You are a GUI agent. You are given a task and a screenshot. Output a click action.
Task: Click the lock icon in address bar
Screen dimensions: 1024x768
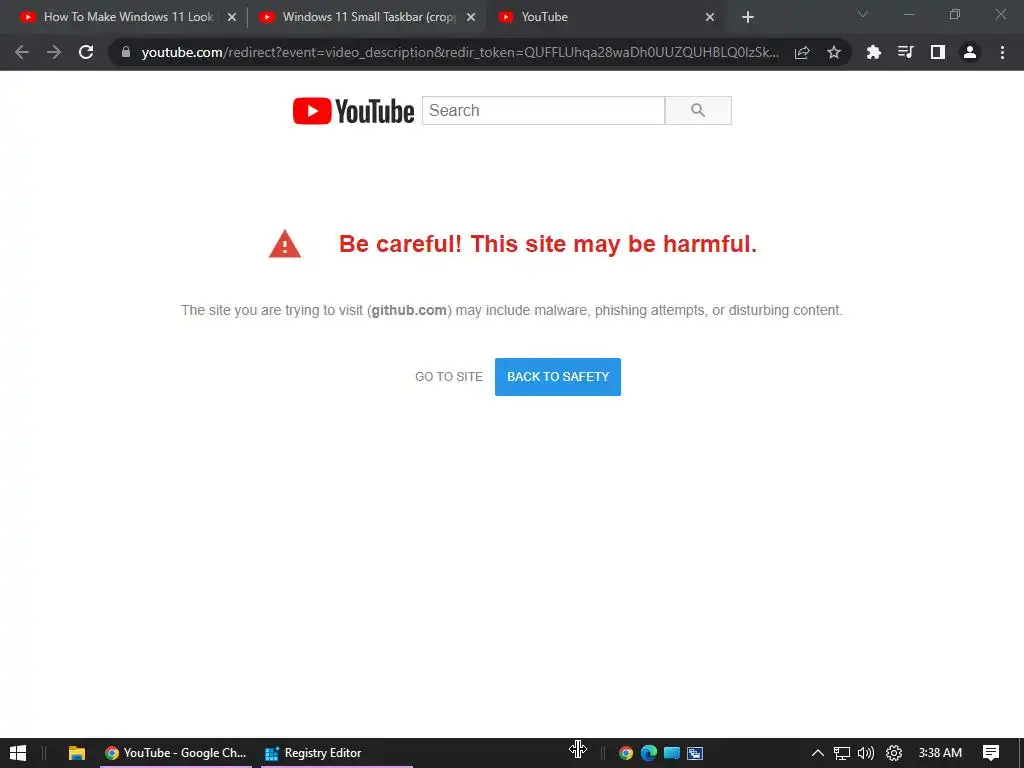coord(126,52)
